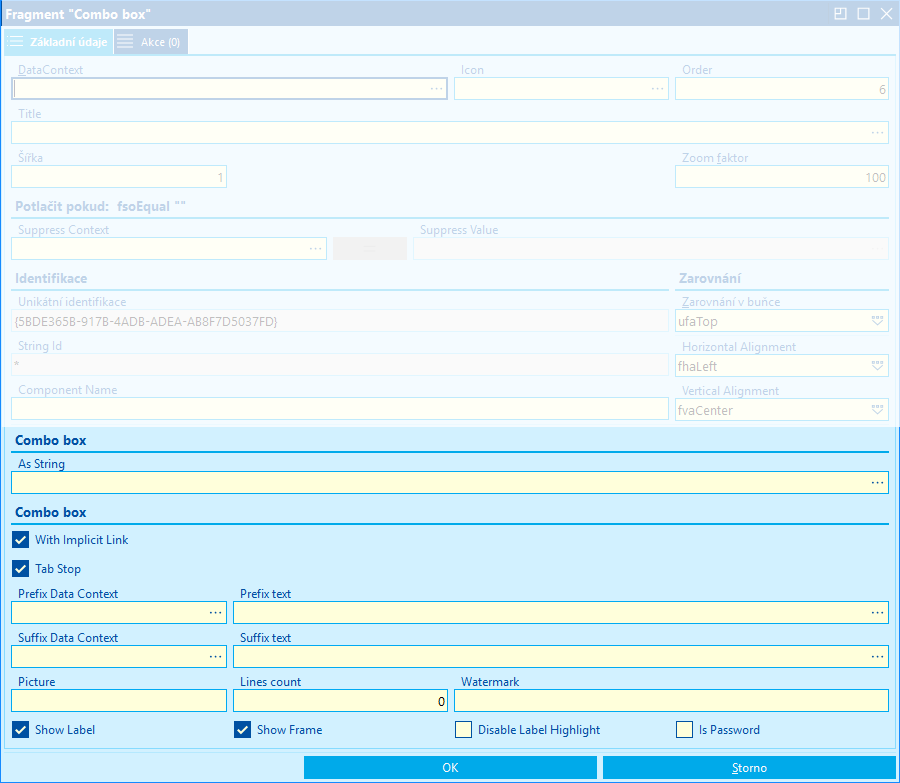Click the Watermark input field
Image resolution: width=900 pixels, height=783 pixels.
tap(672, 701)
